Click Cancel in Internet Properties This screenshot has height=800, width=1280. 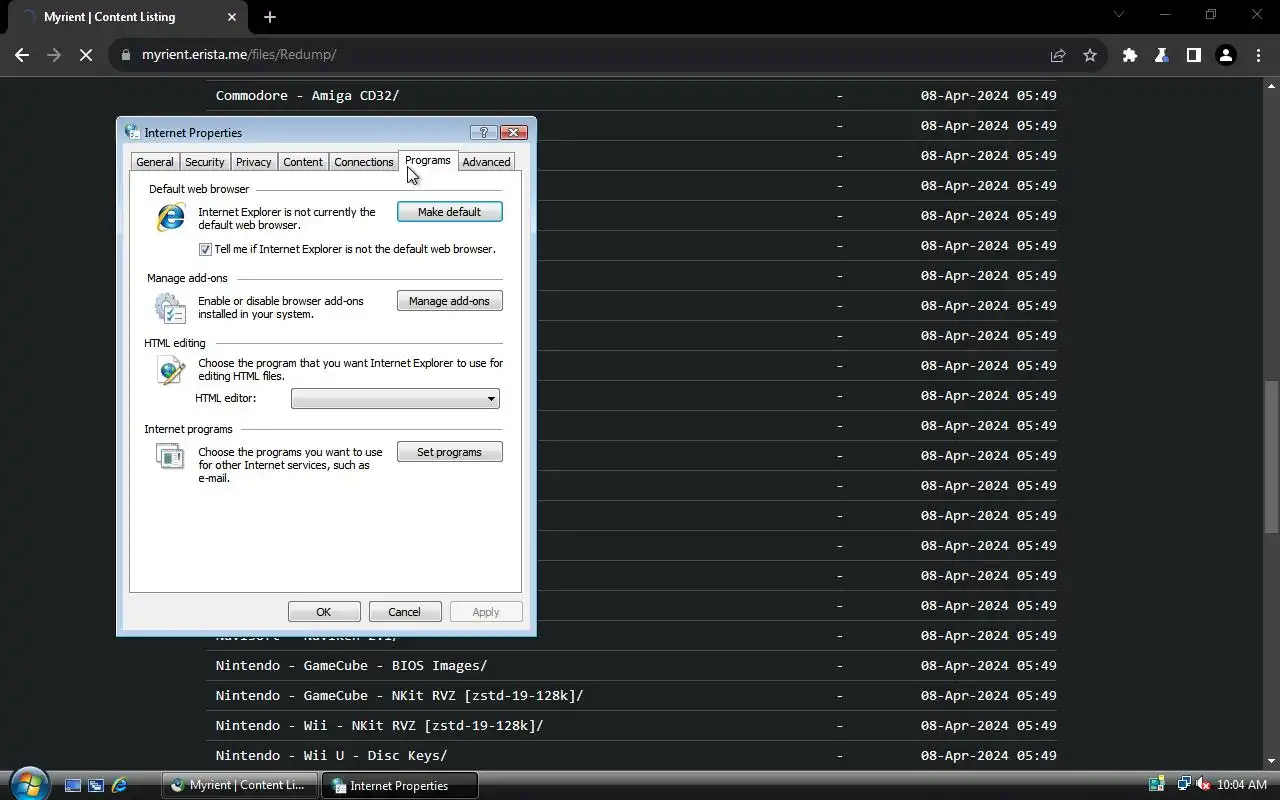(x=405, y=612)
